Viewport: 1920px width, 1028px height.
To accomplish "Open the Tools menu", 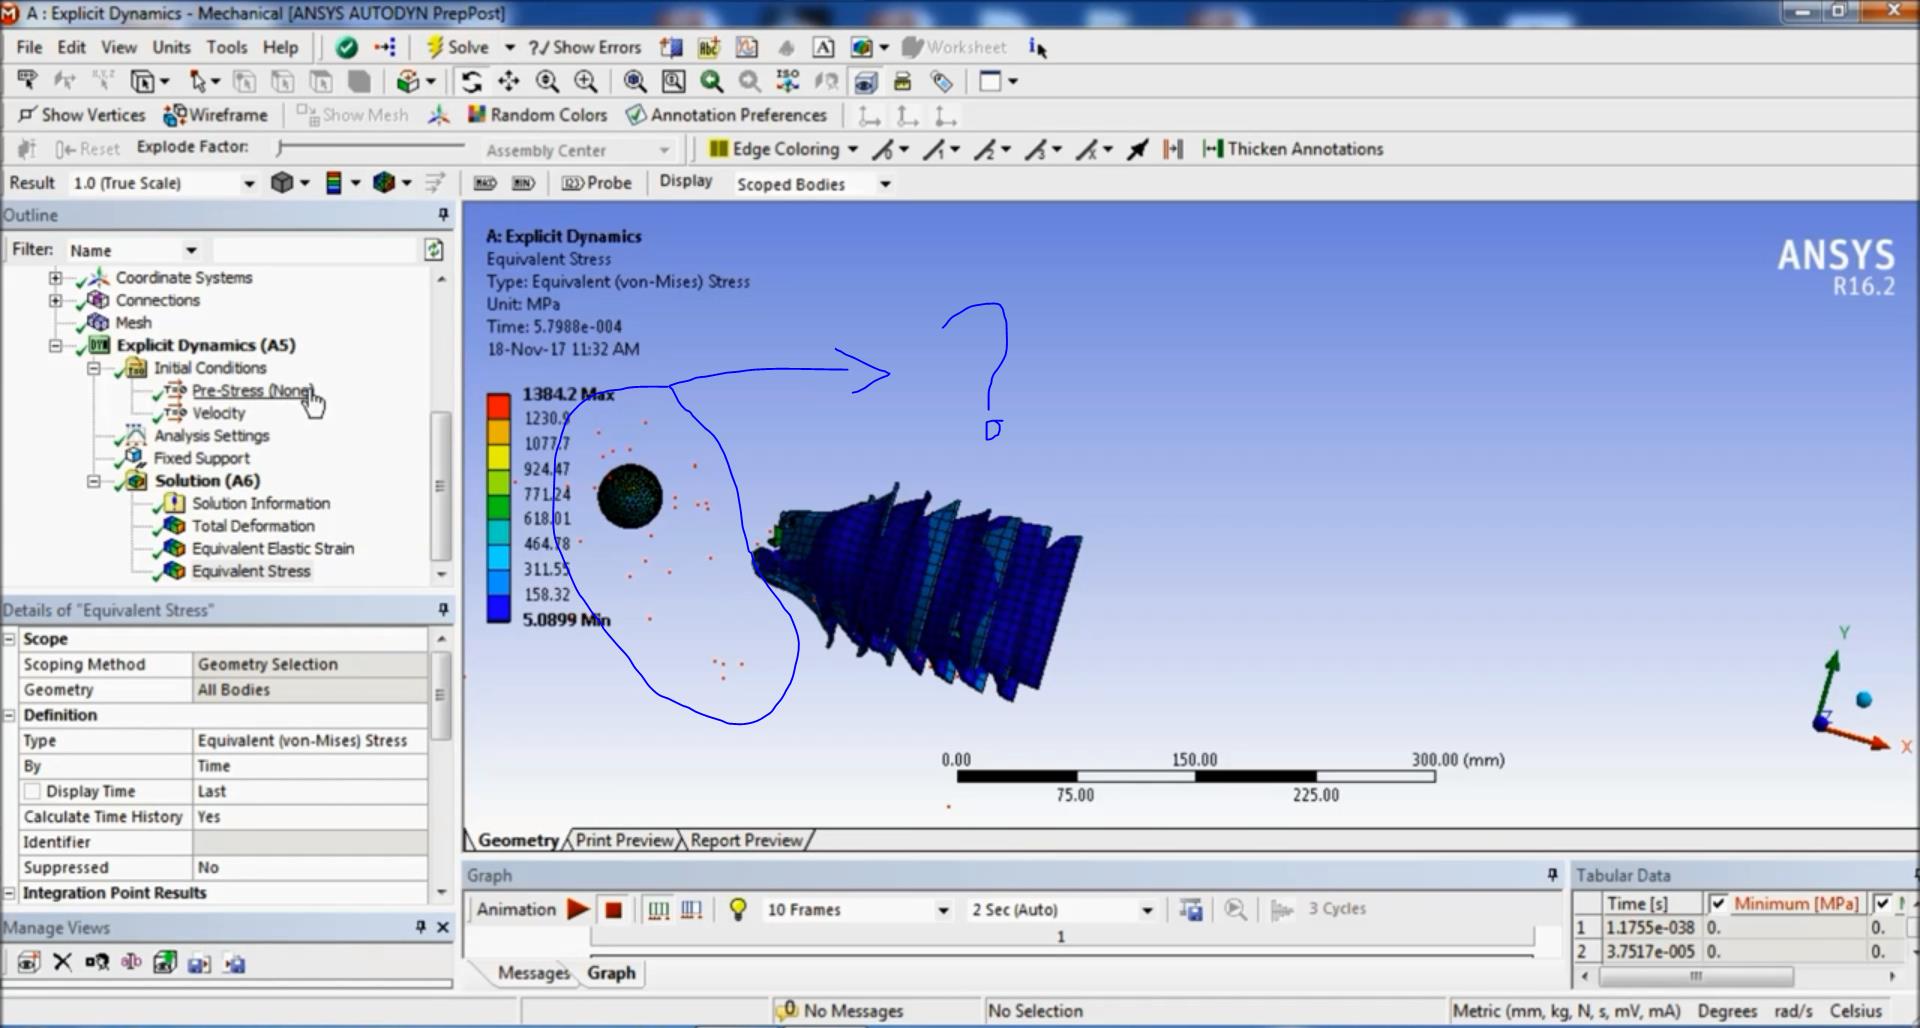I will point(227,47).
